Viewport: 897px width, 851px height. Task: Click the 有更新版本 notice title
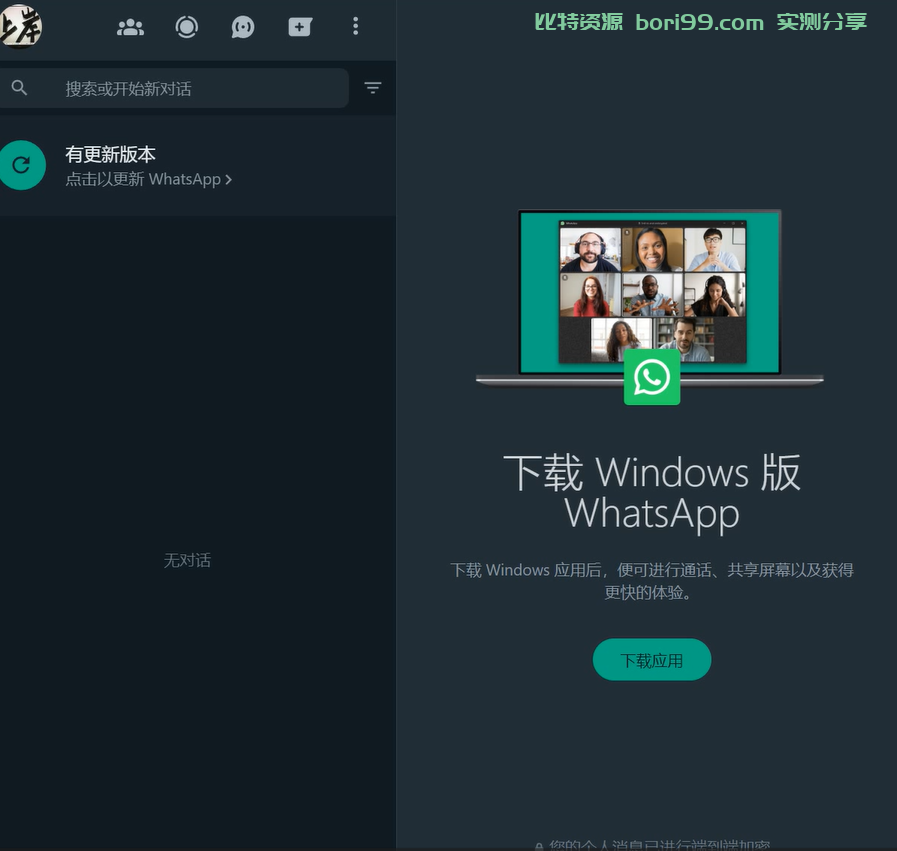[x=110, y=154]
